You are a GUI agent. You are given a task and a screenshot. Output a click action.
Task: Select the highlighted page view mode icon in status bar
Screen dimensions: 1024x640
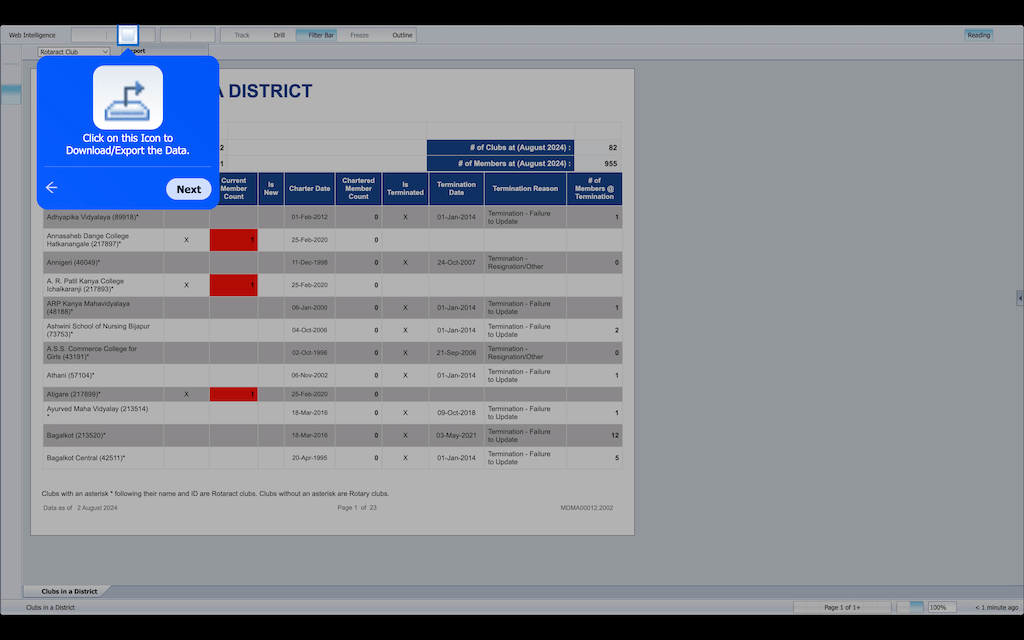click(910, 607)
